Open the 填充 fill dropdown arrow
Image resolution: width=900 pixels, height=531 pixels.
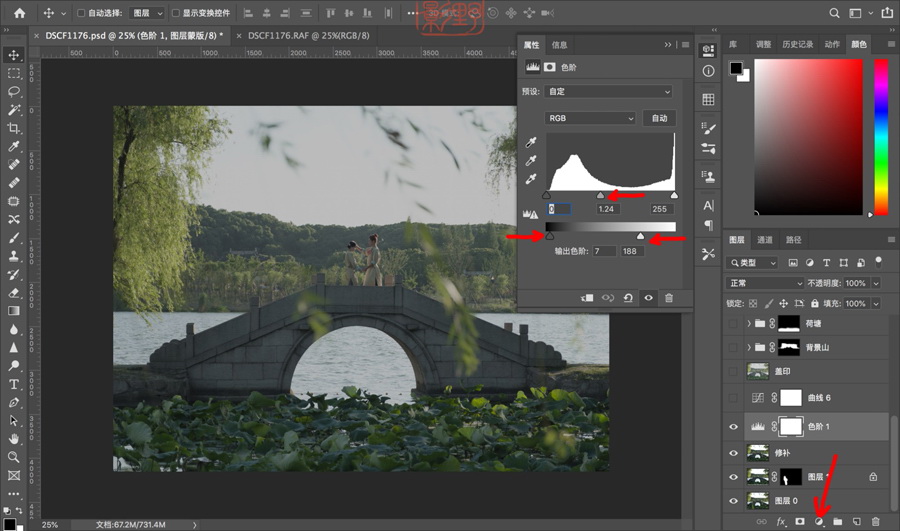876,304
